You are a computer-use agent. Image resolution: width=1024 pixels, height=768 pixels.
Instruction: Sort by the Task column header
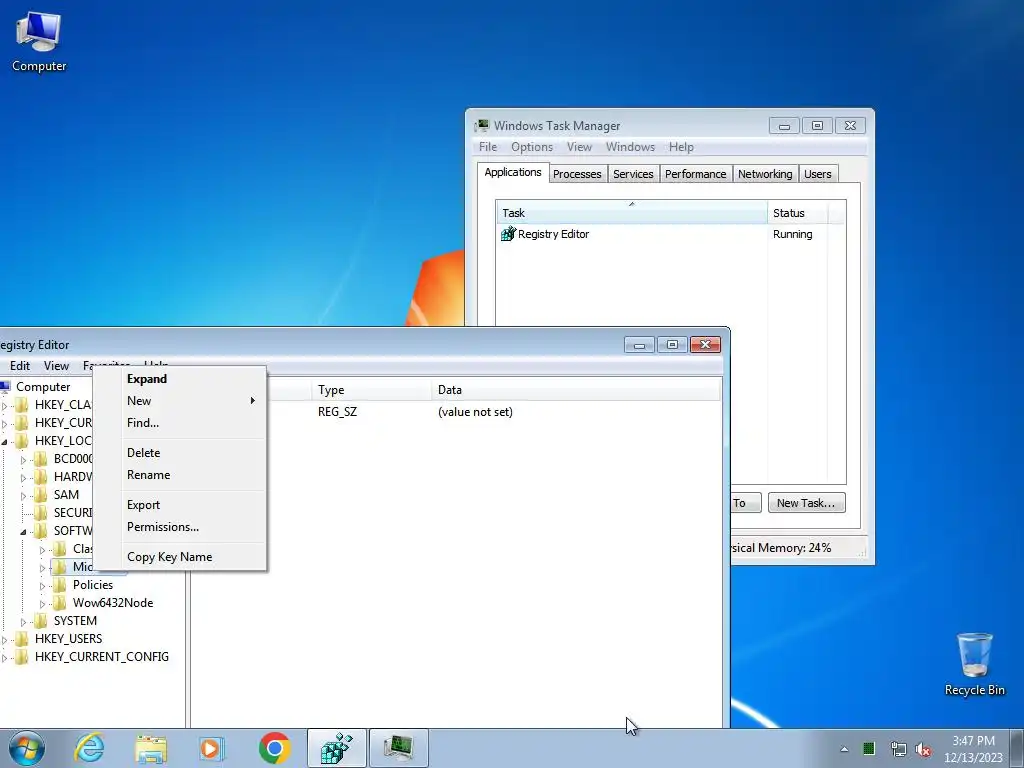632,213
